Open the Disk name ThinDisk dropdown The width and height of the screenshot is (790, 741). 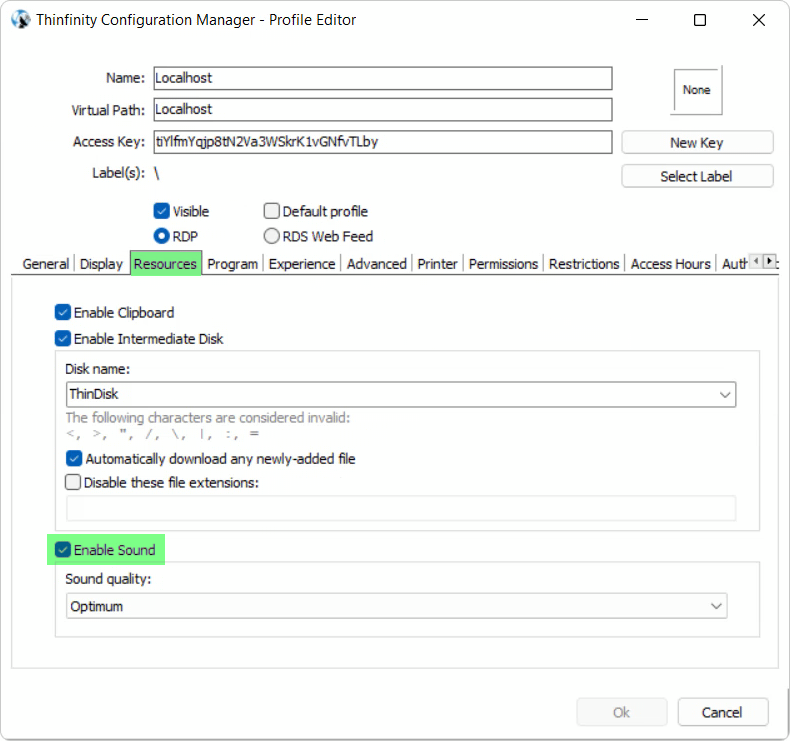401,394
